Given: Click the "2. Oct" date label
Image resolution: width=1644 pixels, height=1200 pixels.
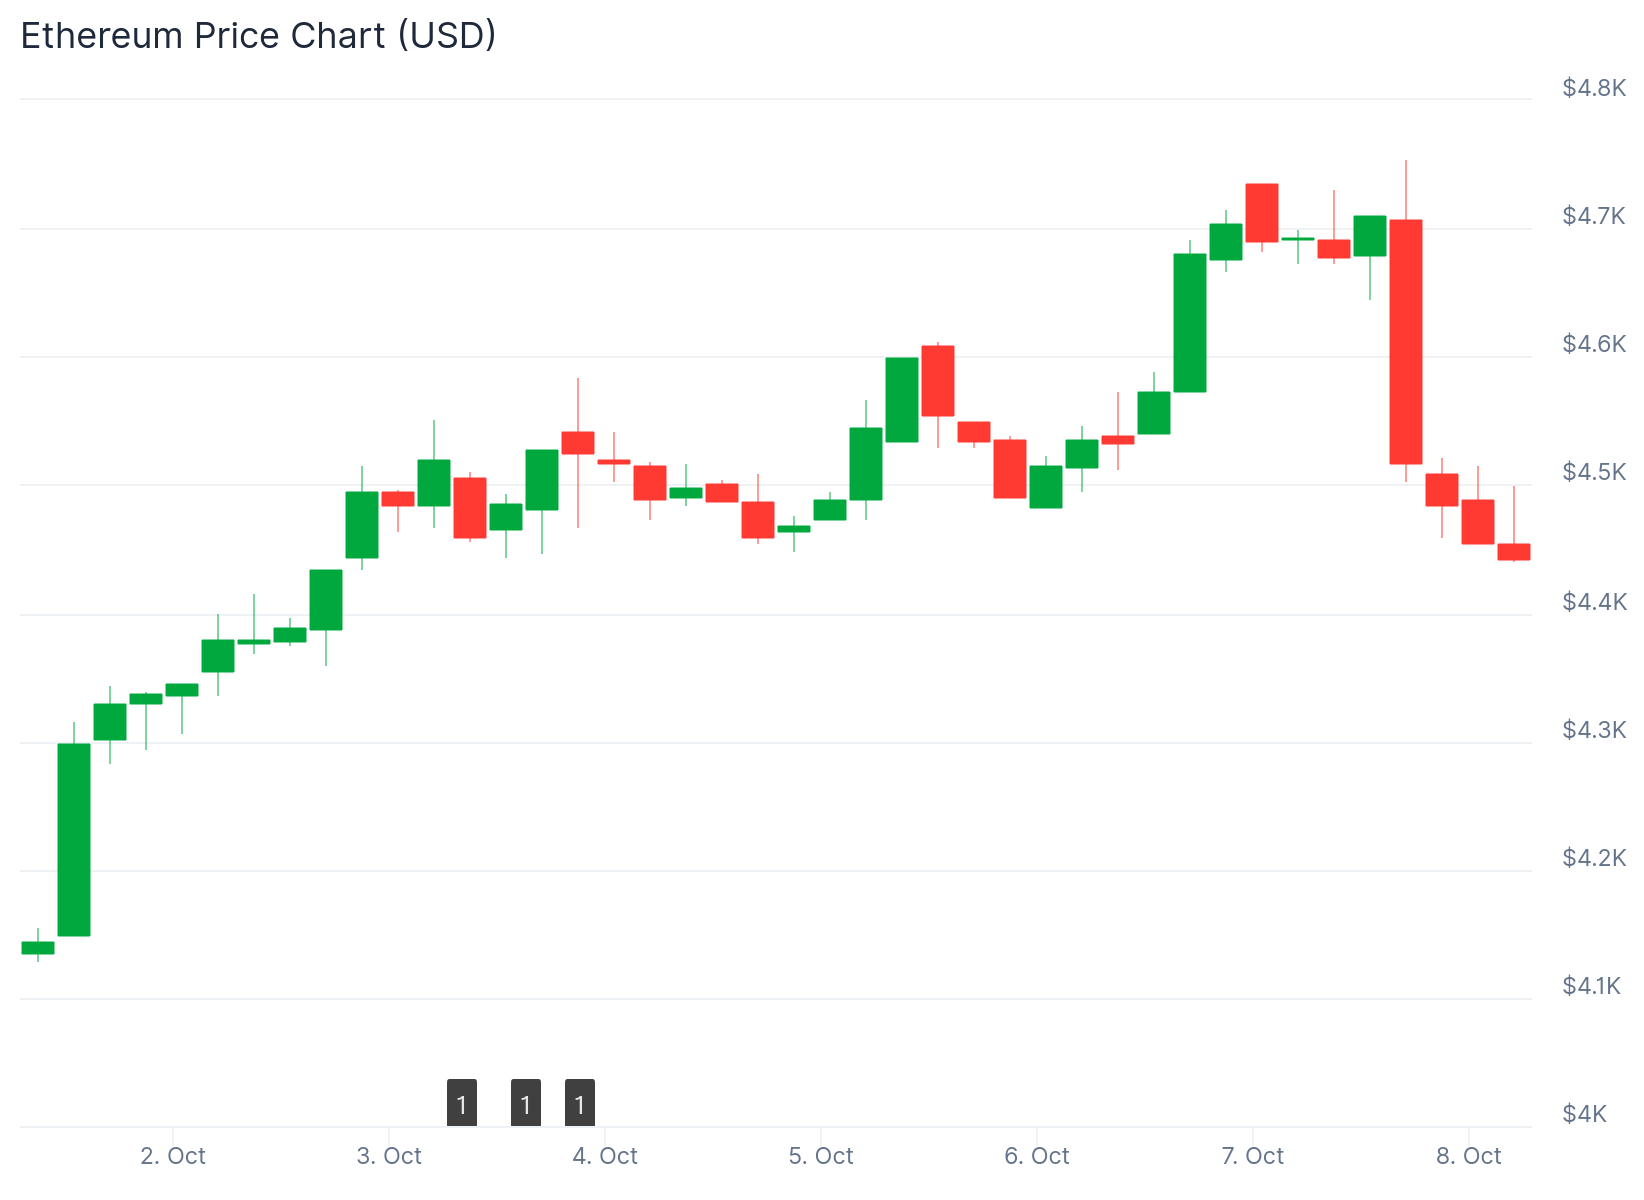Looking at the screenshot, I should click(x=173, y=1156).
